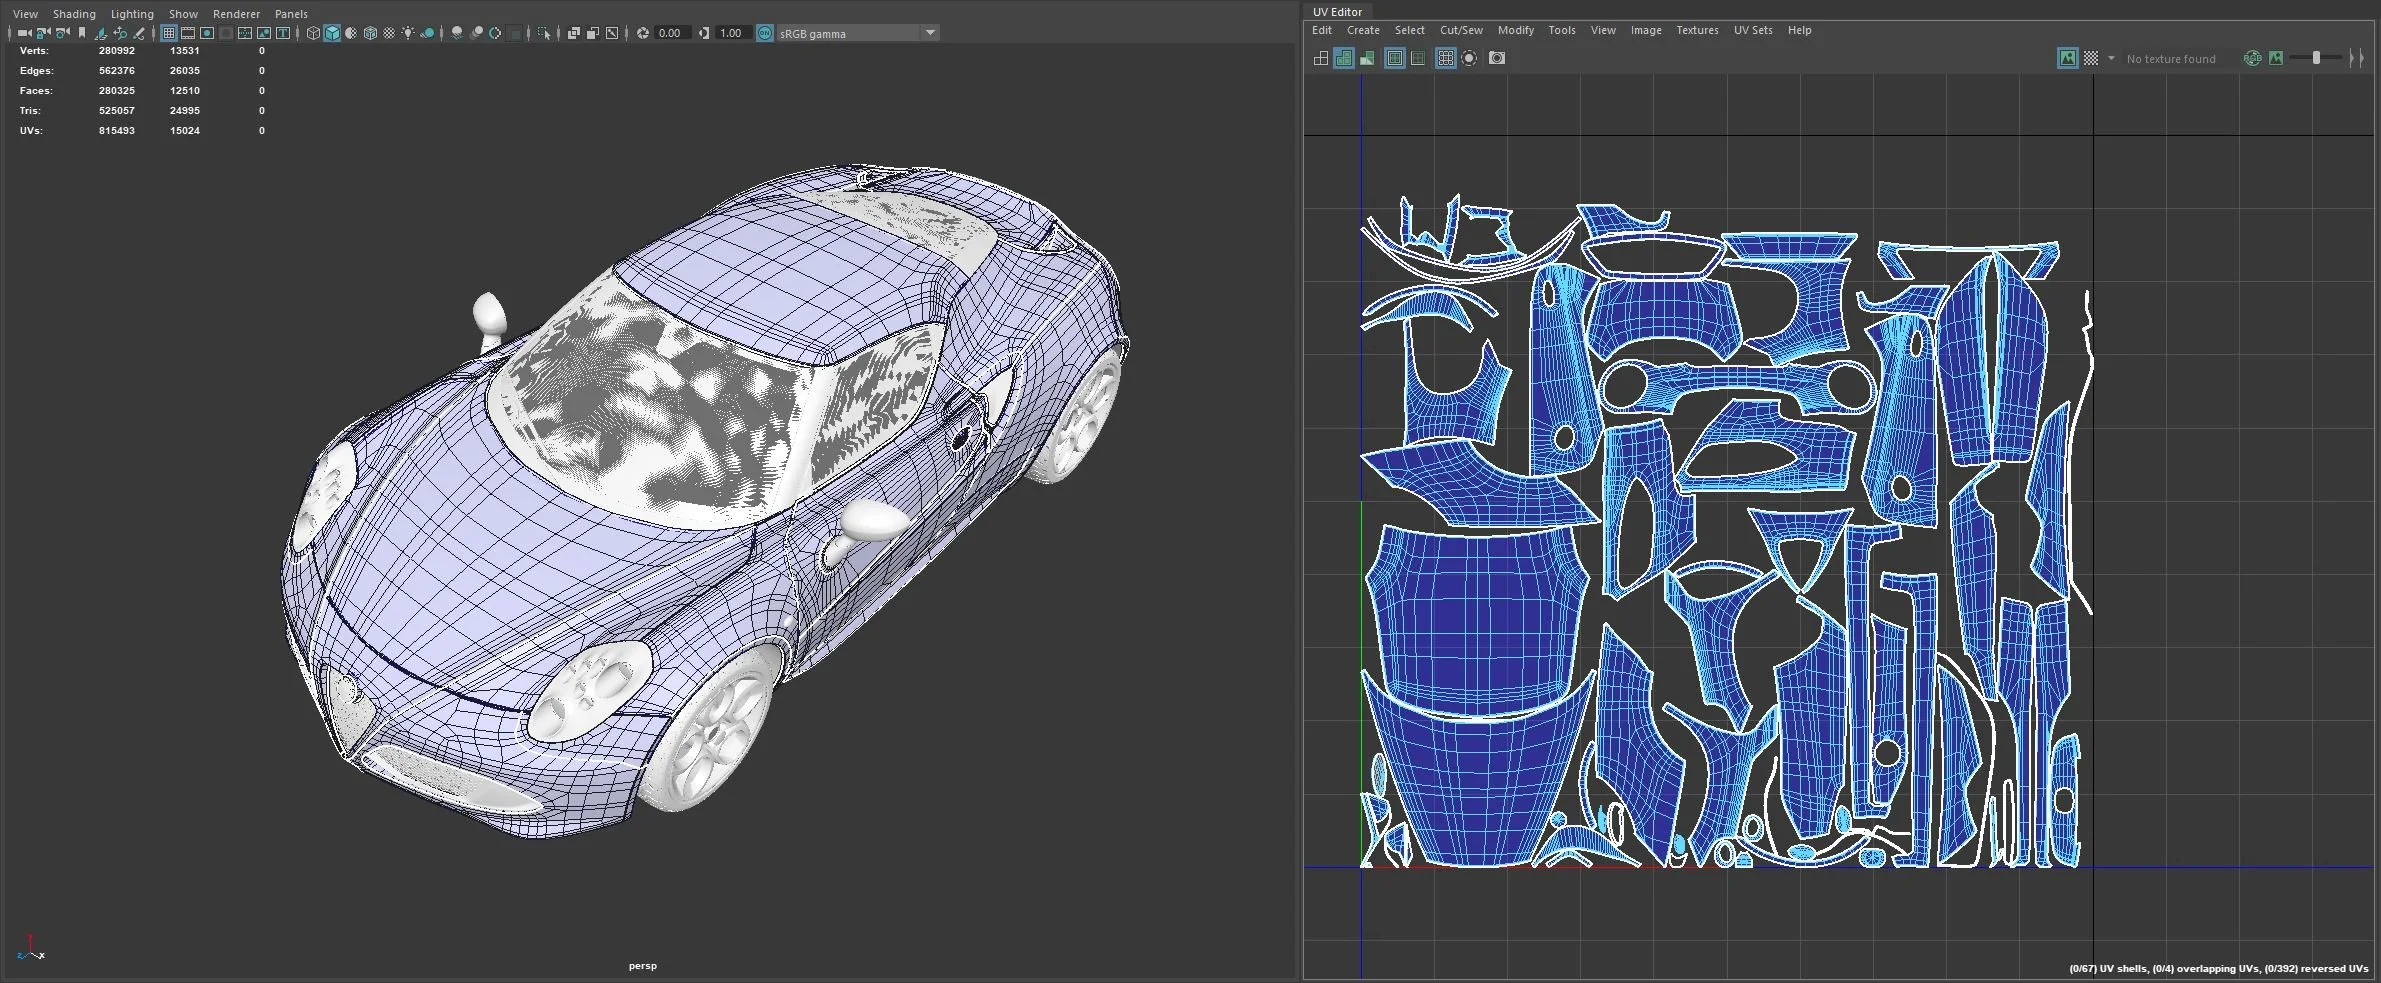Toggle smooth shade all cube button
This screenshot has width=2381, height=983.
pyautogui.click(x=332, y=33)
